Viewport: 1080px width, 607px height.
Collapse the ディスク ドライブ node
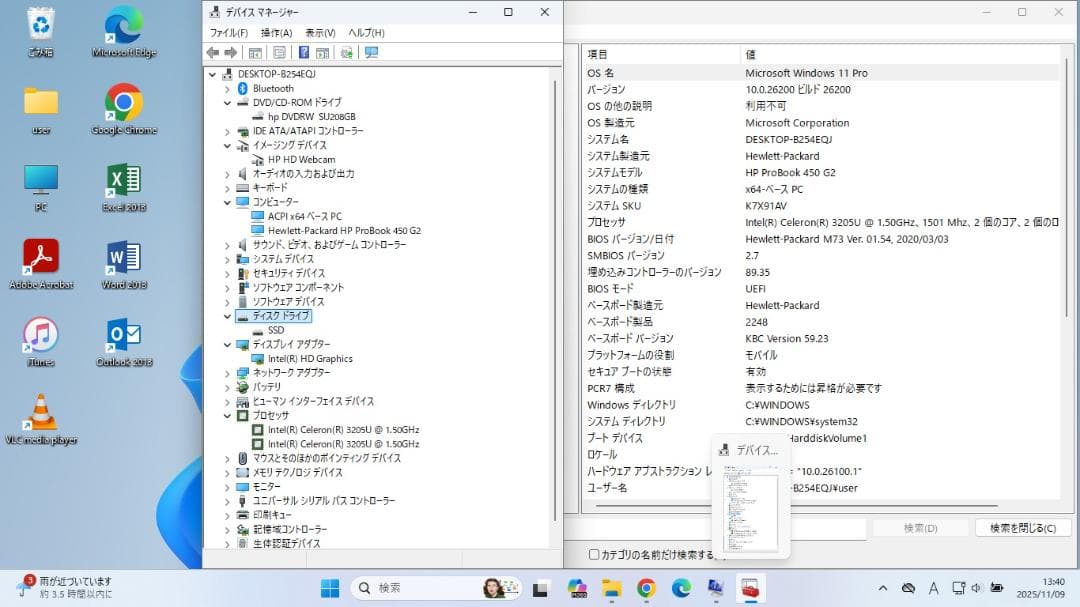coord(227,316)
